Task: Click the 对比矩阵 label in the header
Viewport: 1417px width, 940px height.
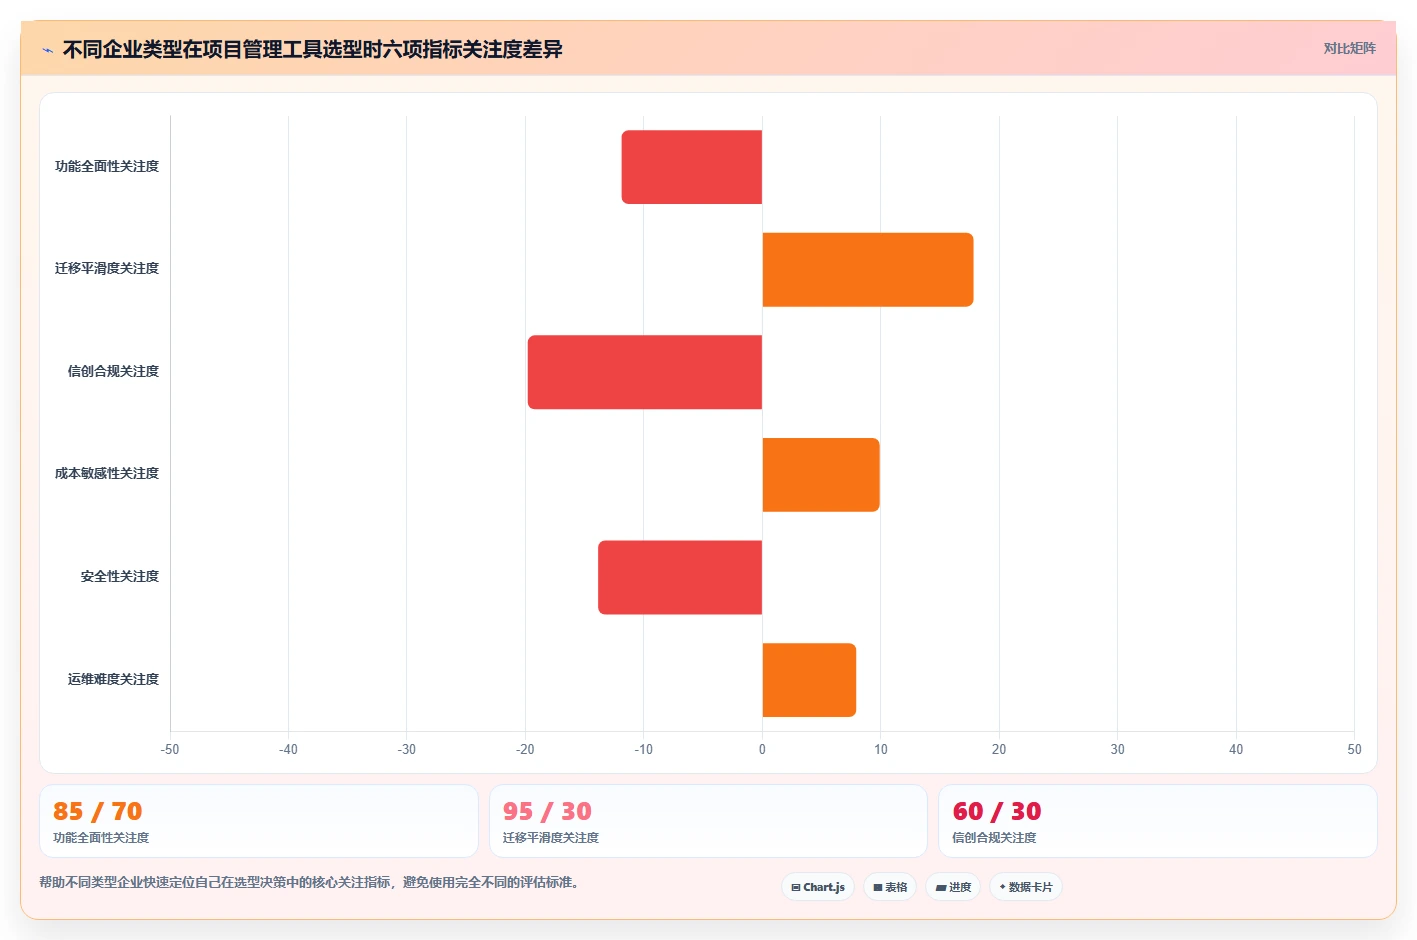Action: 1349,48
